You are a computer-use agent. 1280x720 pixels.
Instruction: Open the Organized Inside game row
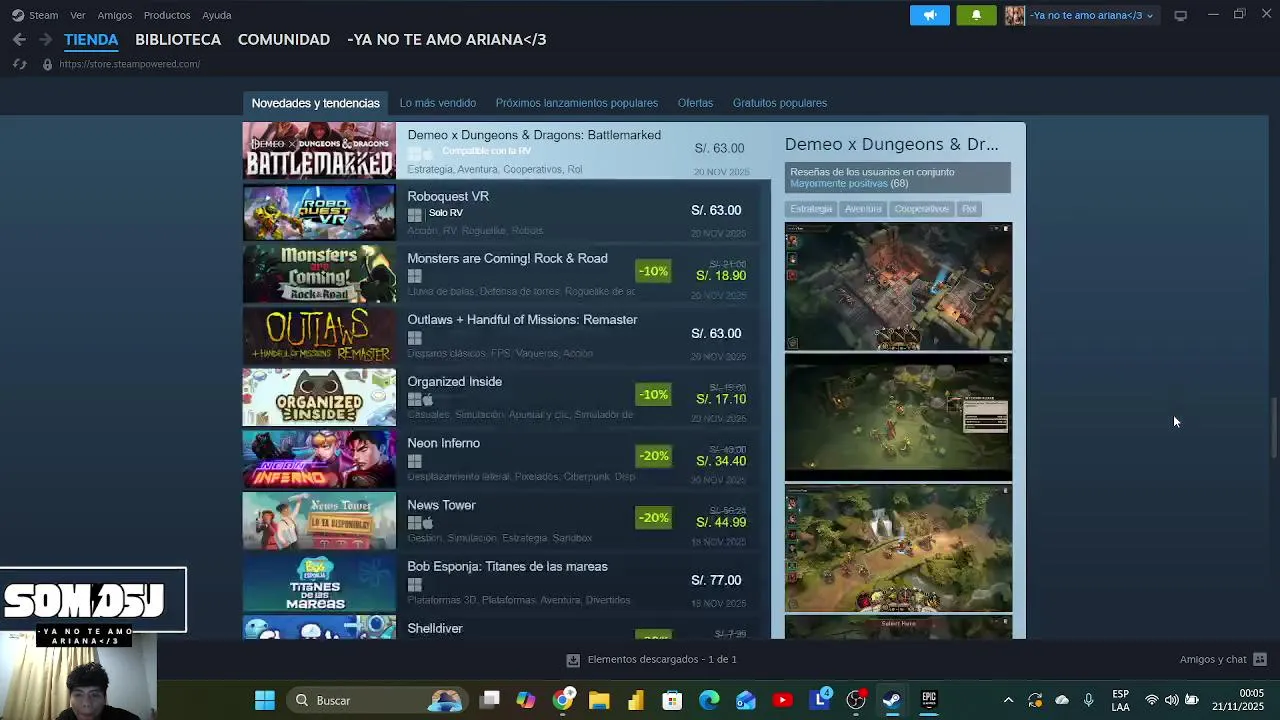(x=505, y=397)
